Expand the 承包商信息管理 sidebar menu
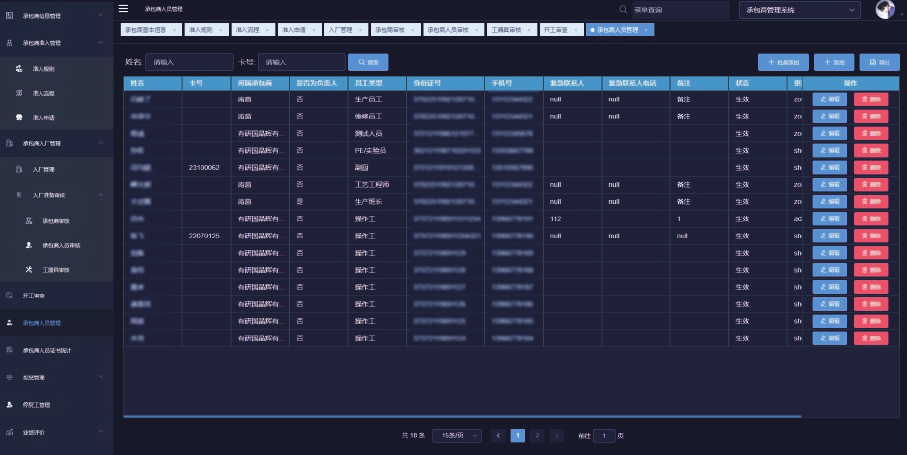Screen dimensions: 907x455 tap(101, 16)
